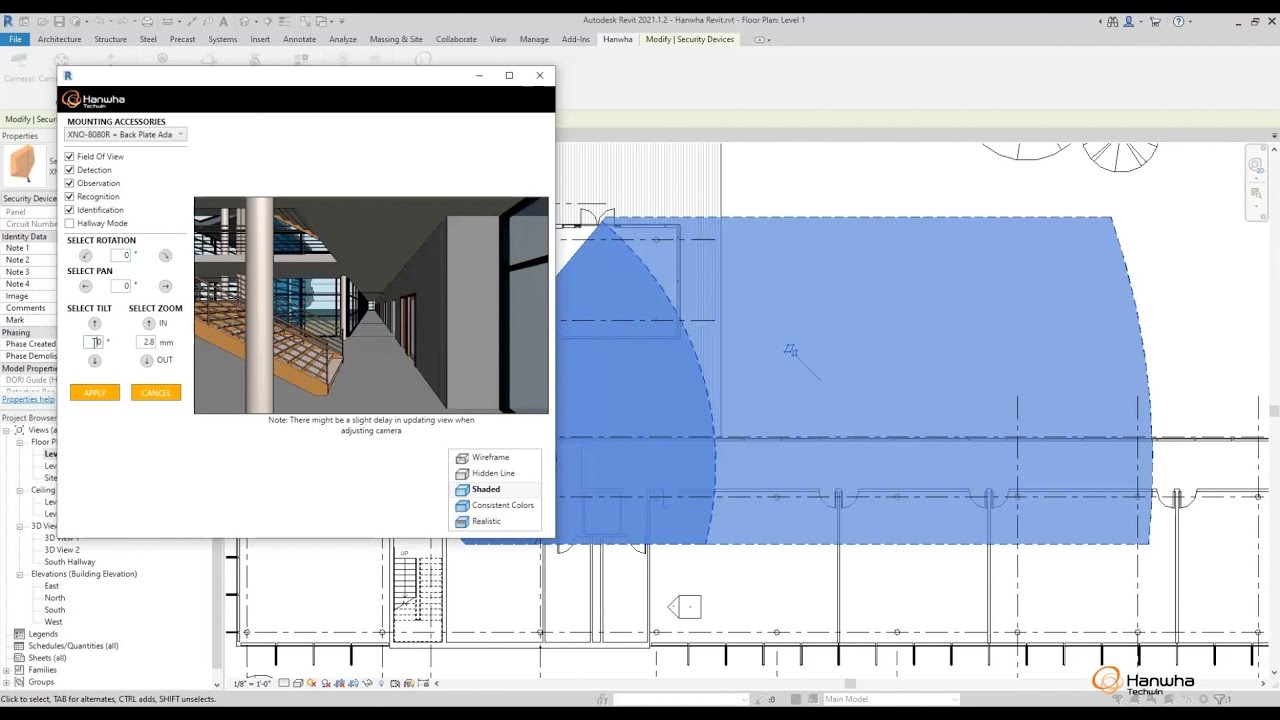Click the Detail Level icon in the view control bar
The image size is (1280, 720).
point(284,683)
